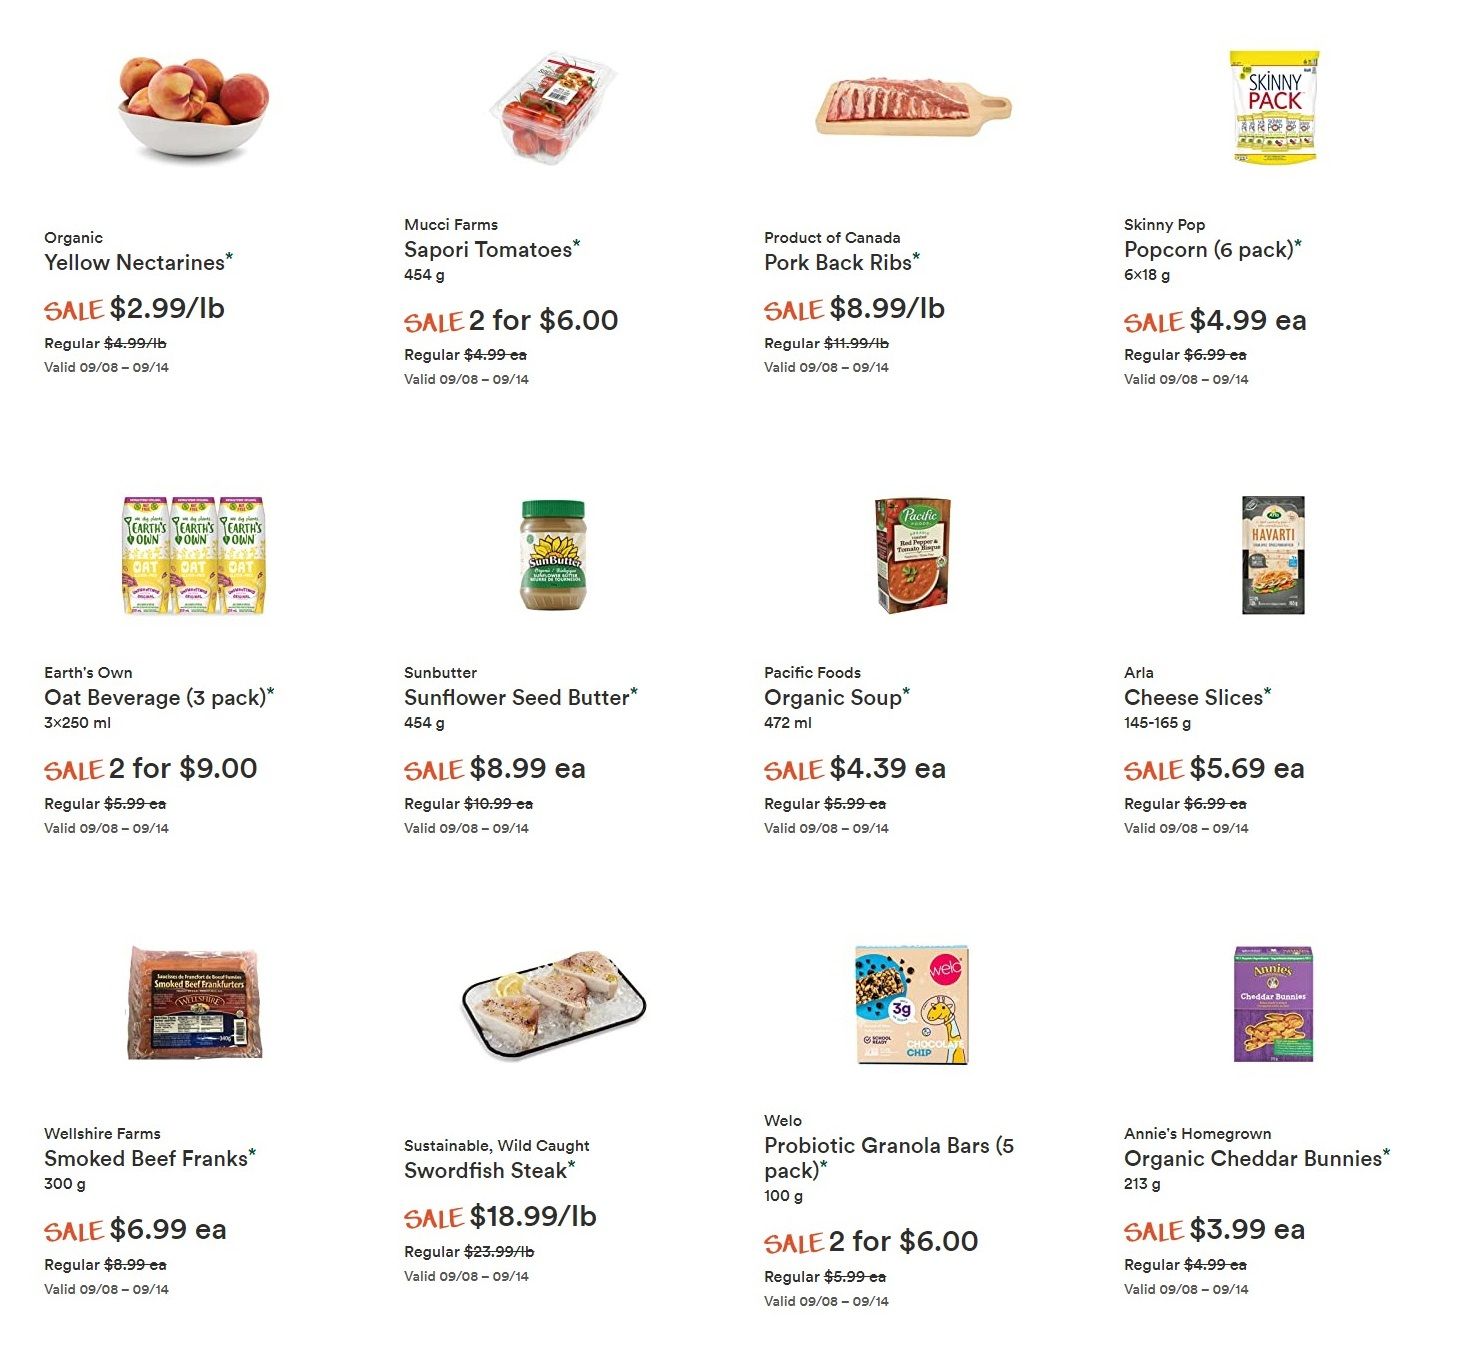1466x1350 pixels.
Task: Open the Skinny Pop popcorn bag image
Action: coord(1274,107)
